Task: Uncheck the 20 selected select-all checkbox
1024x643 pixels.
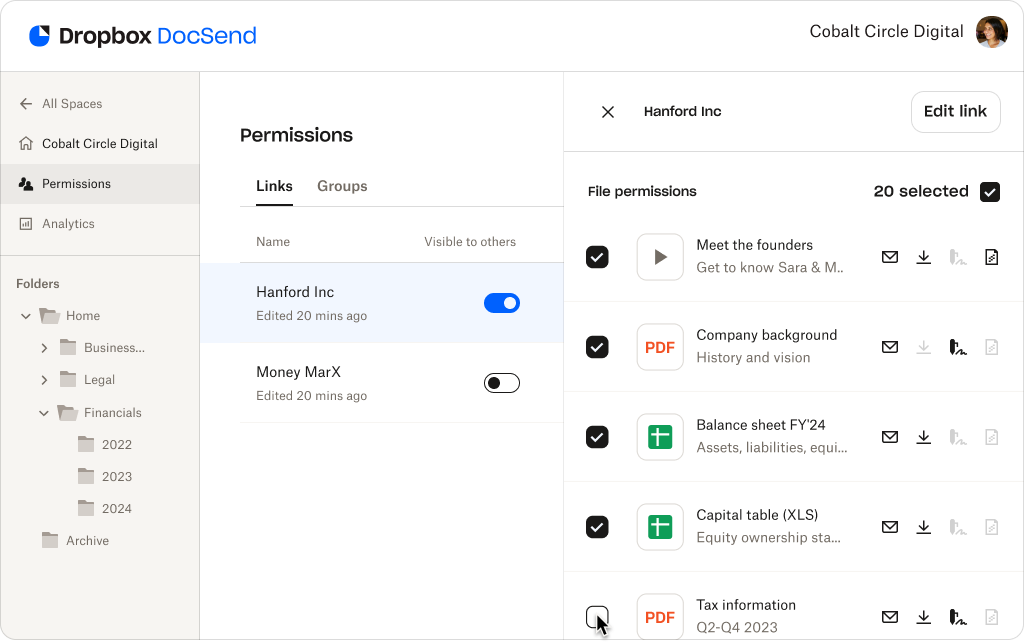Action: 990,192
